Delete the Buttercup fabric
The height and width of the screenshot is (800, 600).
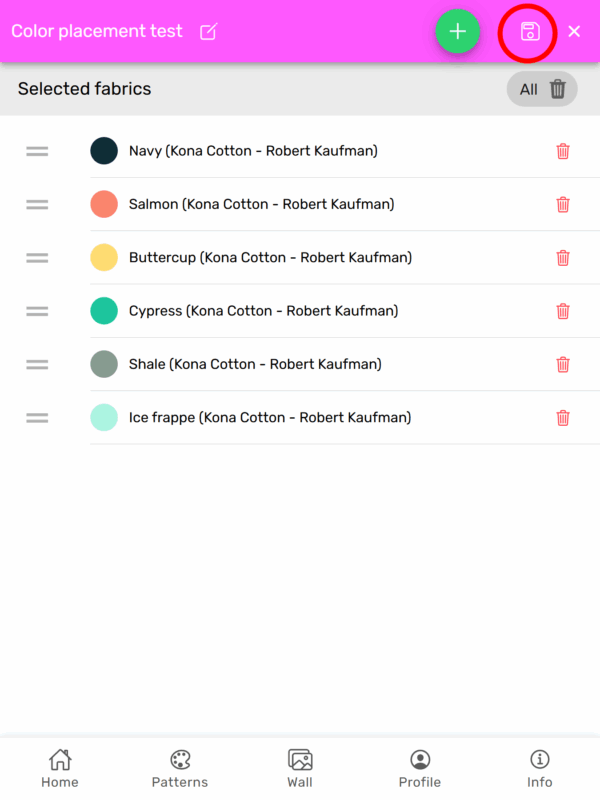(x=563, y=258)
